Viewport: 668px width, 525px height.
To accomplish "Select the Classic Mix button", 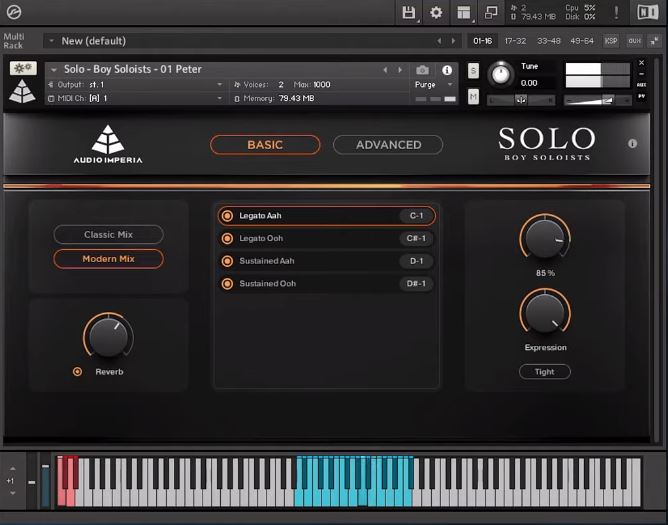I will click(108, 235).
